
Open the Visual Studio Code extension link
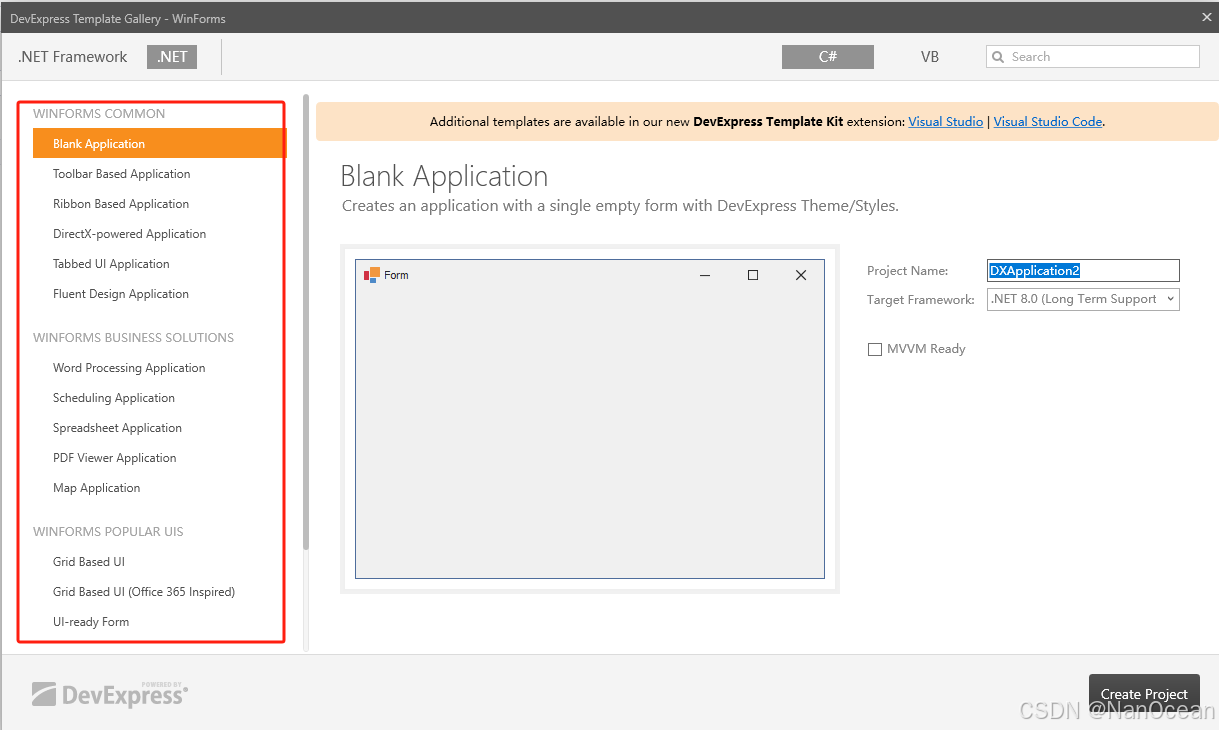click(x=1048, y=121)
